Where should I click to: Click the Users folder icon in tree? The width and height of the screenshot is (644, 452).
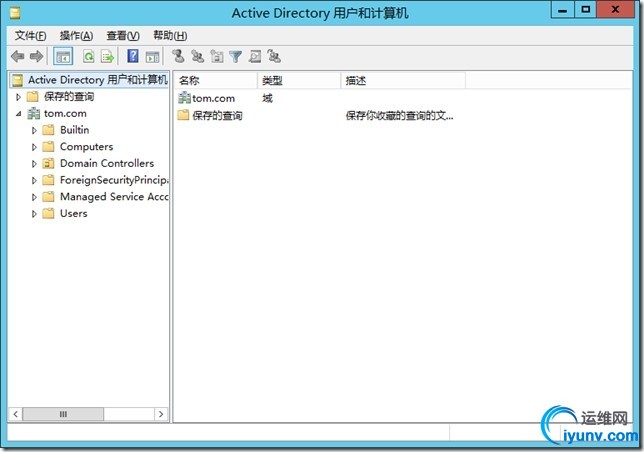[x=48, y=213]
